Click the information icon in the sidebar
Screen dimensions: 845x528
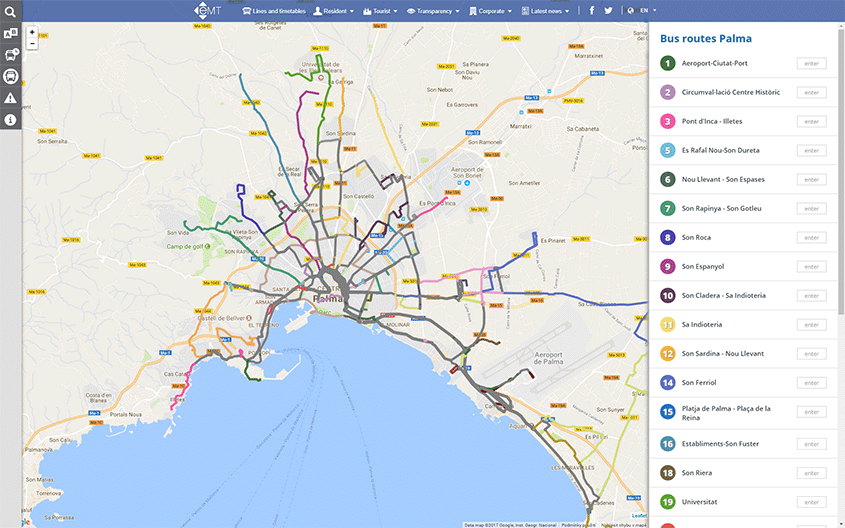pyautogui.click(x=10, y=120)
